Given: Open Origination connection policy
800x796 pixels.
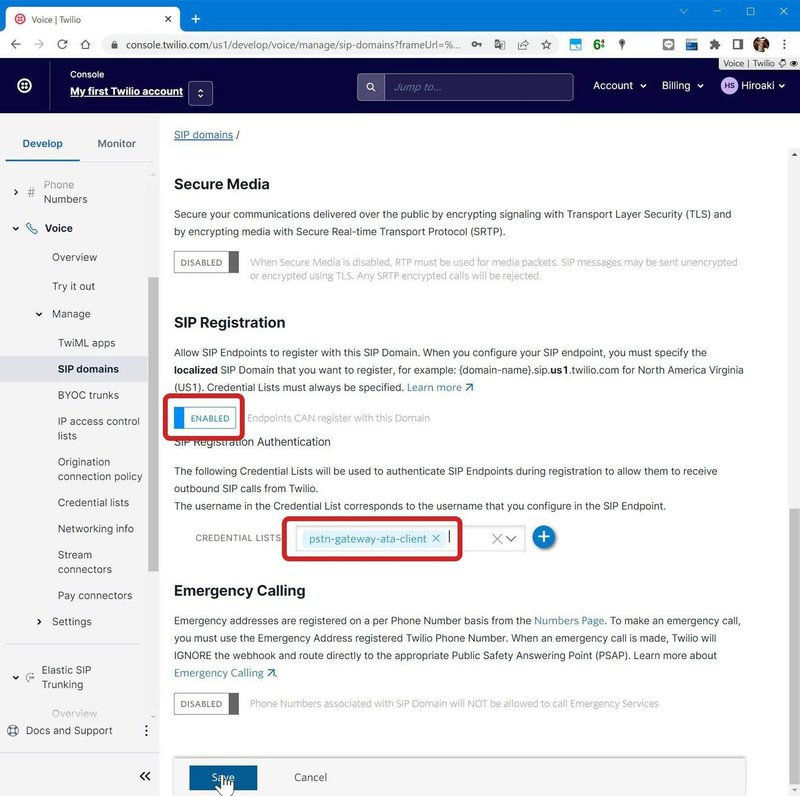Looking at the screenshot, I should (100, 469).
